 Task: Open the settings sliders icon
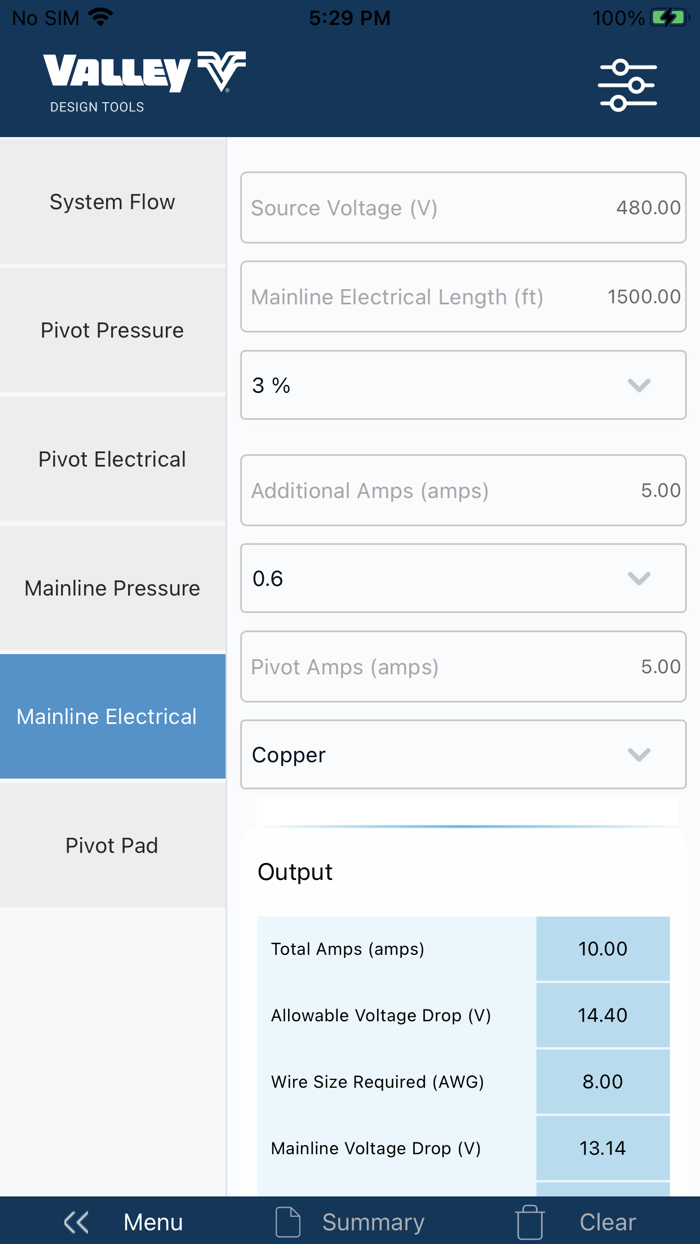pos(627,85)
